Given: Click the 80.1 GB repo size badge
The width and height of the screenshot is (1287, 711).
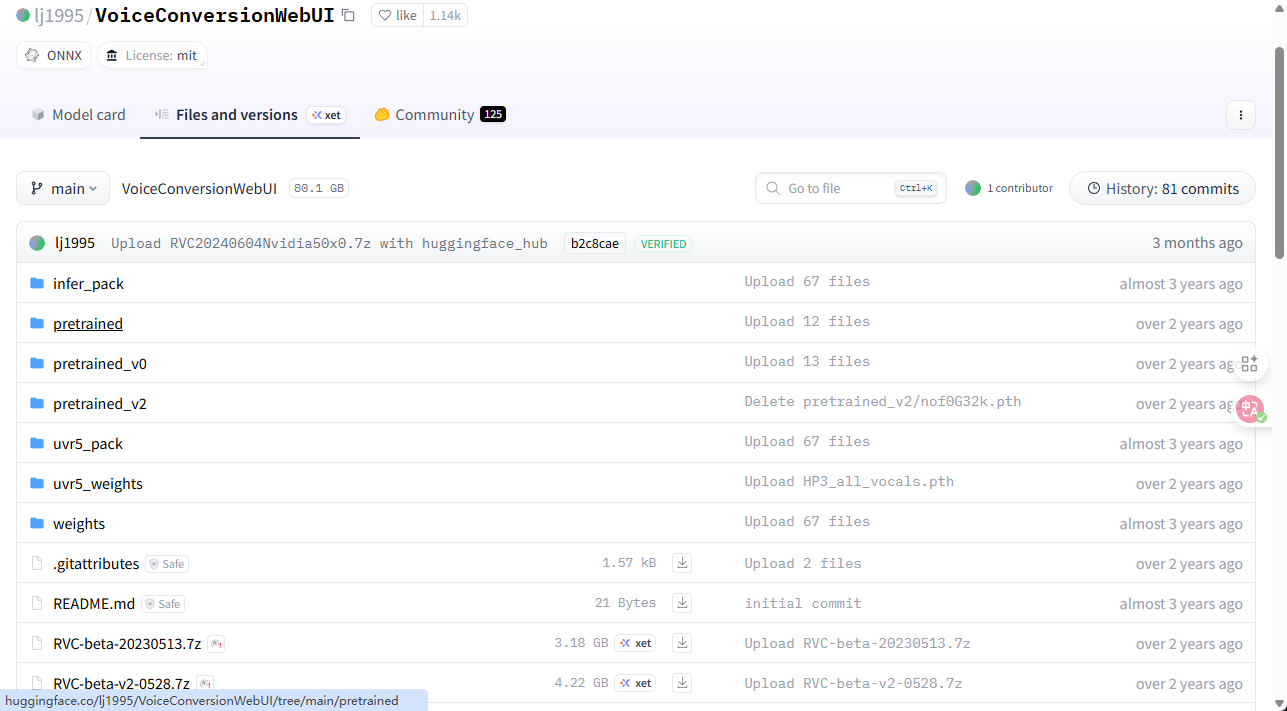Looking at the screenshot, I should [x=319, y=188].
